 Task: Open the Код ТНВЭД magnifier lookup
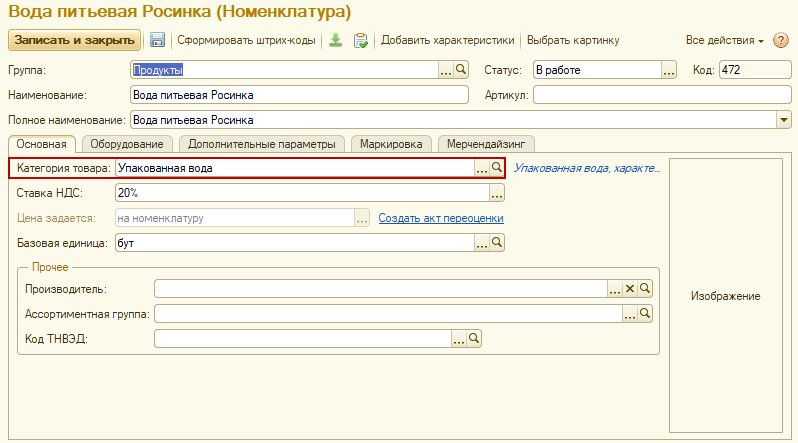click(x=474, y=339)
